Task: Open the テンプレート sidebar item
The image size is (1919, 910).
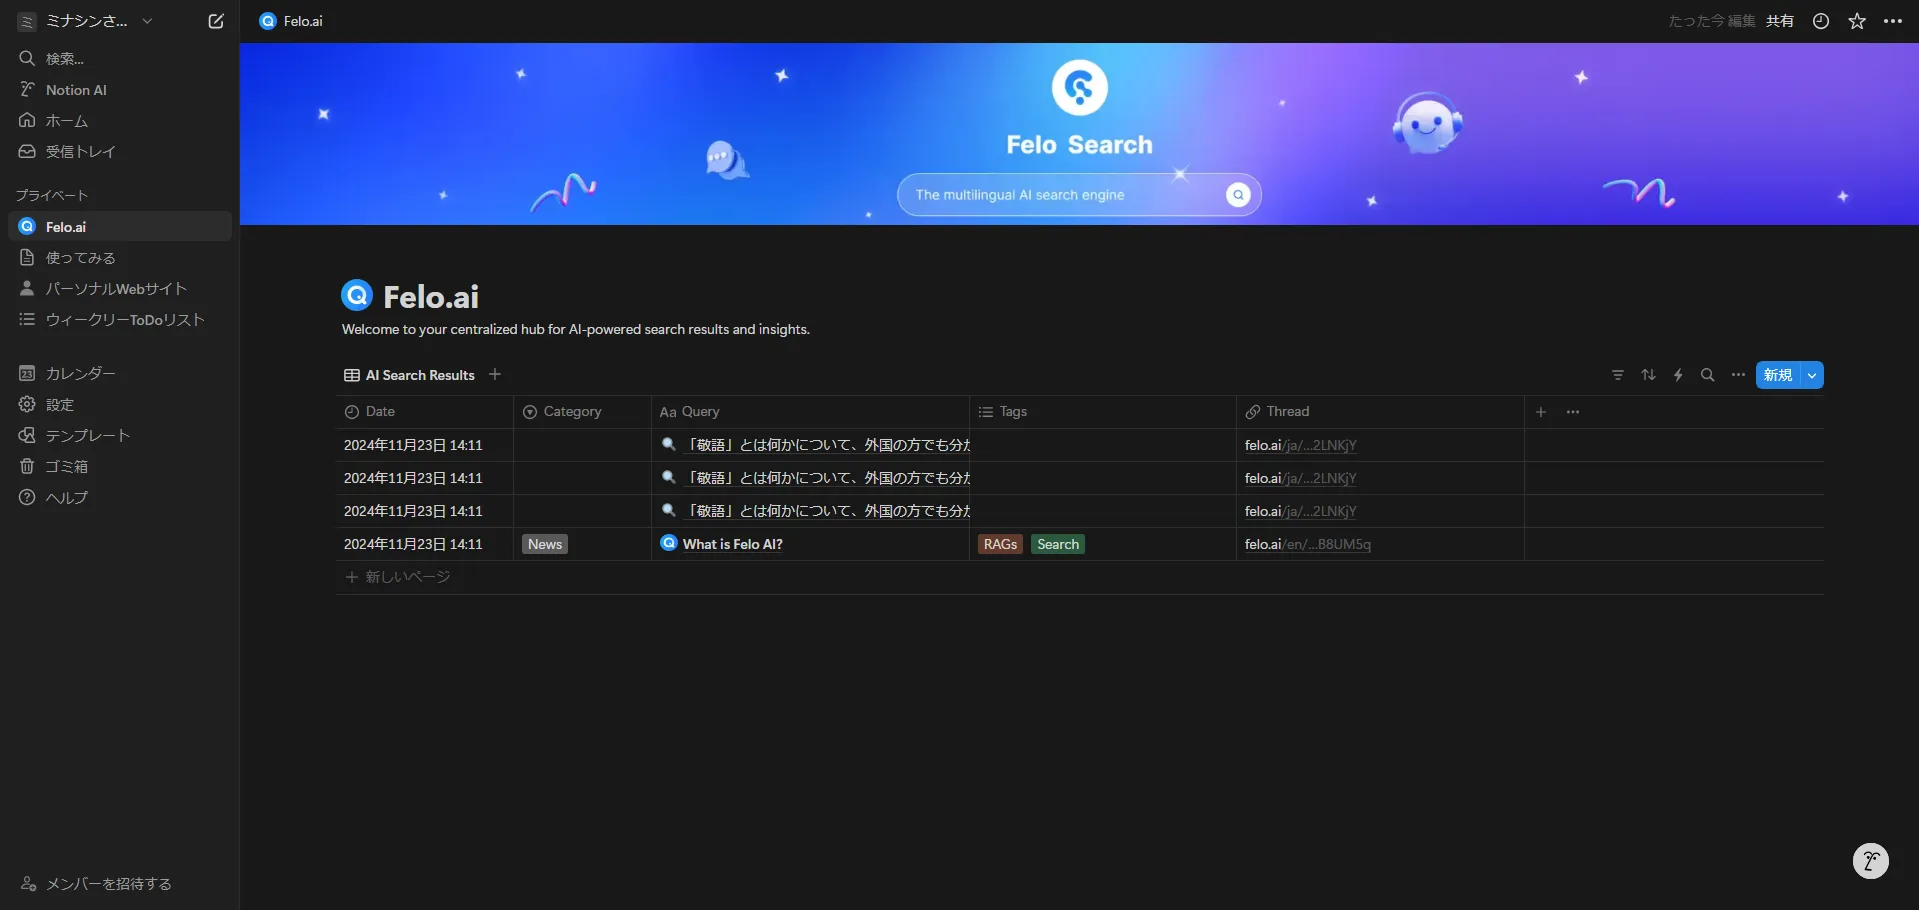Action: (x=88, y=436)
